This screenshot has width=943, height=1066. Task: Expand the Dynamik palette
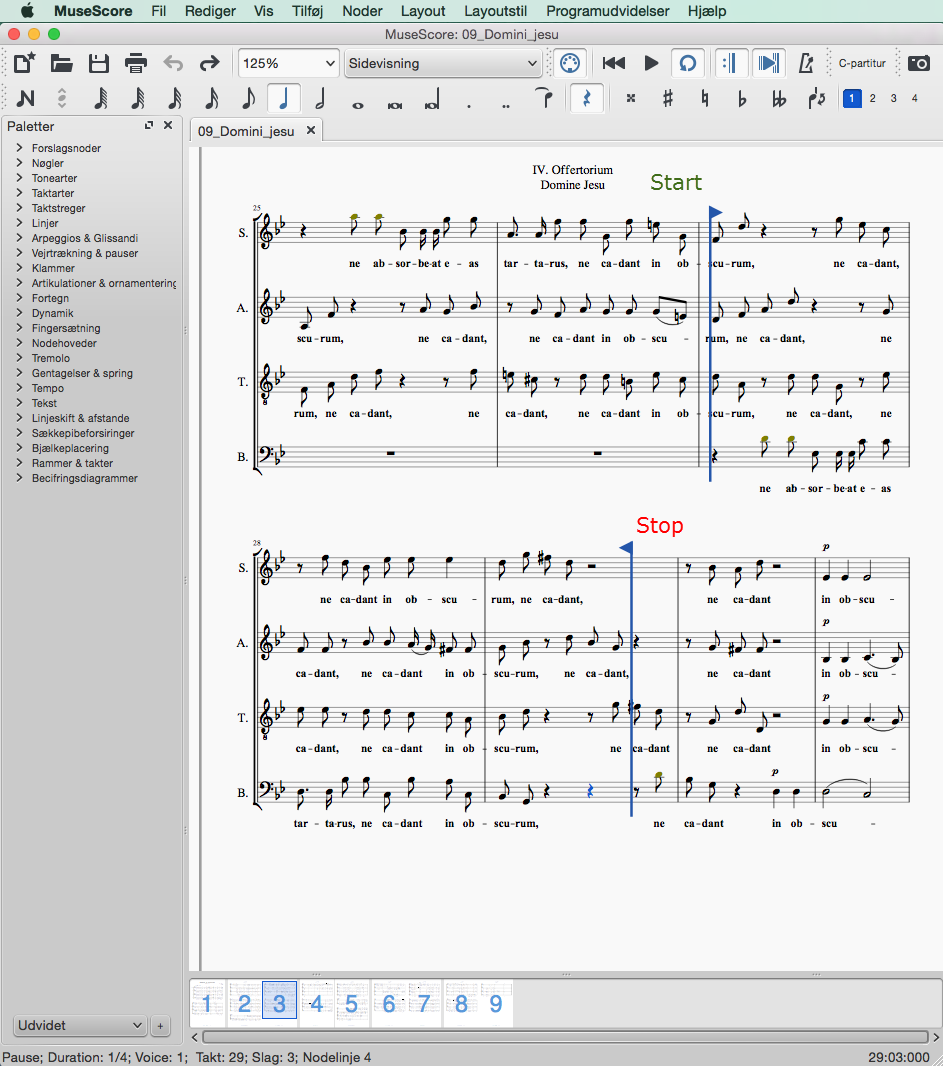[20, 313]
